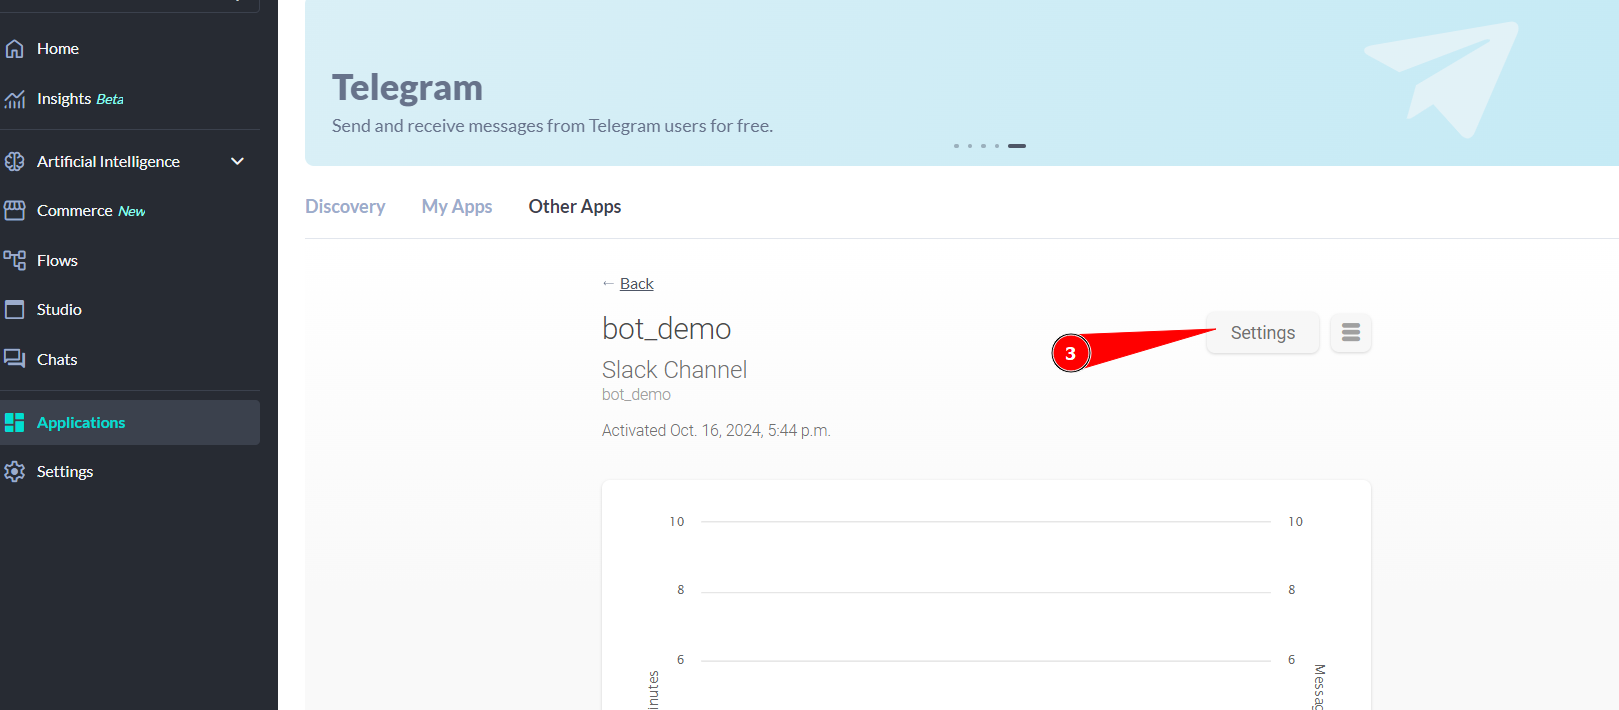Click the Artificial Intelligence brain icon
This screenshot has width=1619, height=710.
point(15,161)
